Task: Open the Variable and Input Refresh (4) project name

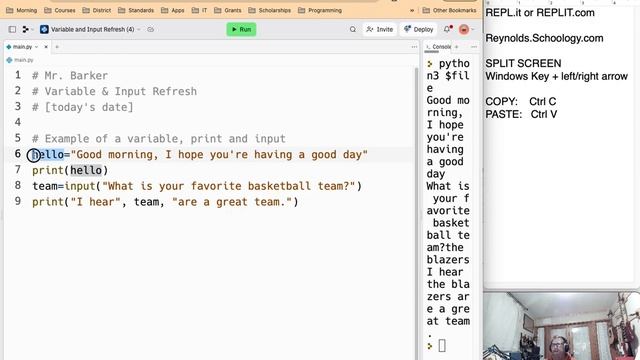Action: [x=92, y=29]
